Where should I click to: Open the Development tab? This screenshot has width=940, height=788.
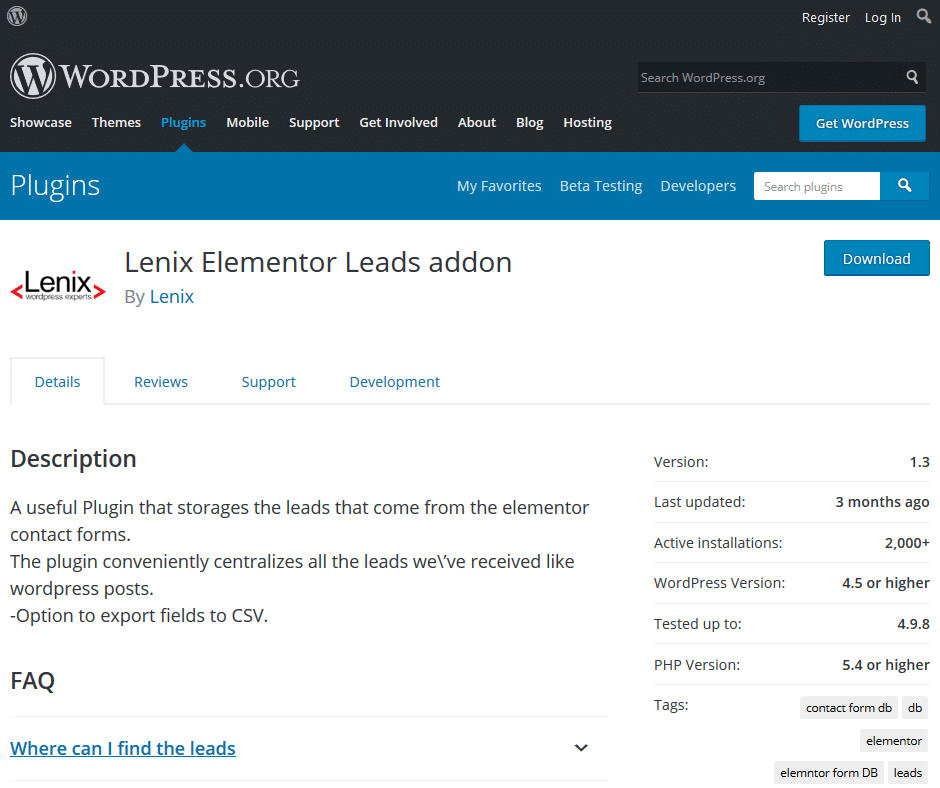pos(394,382)
